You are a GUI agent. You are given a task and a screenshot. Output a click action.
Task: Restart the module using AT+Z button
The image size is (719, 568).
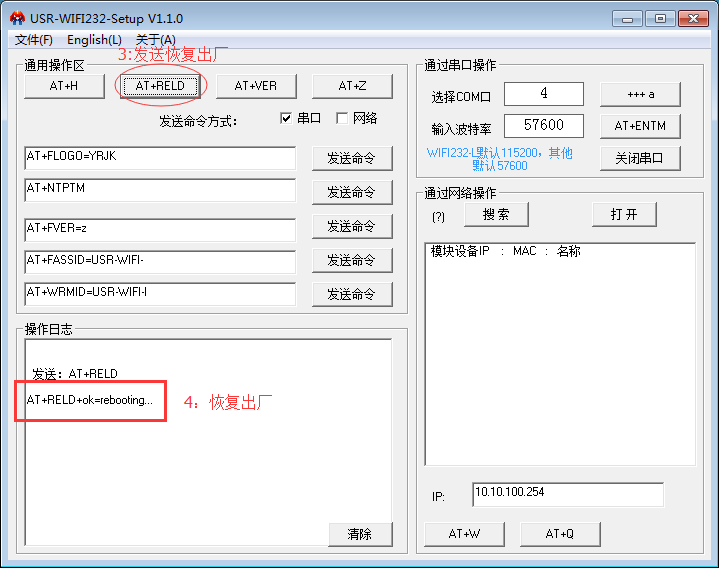coord(352,86)
